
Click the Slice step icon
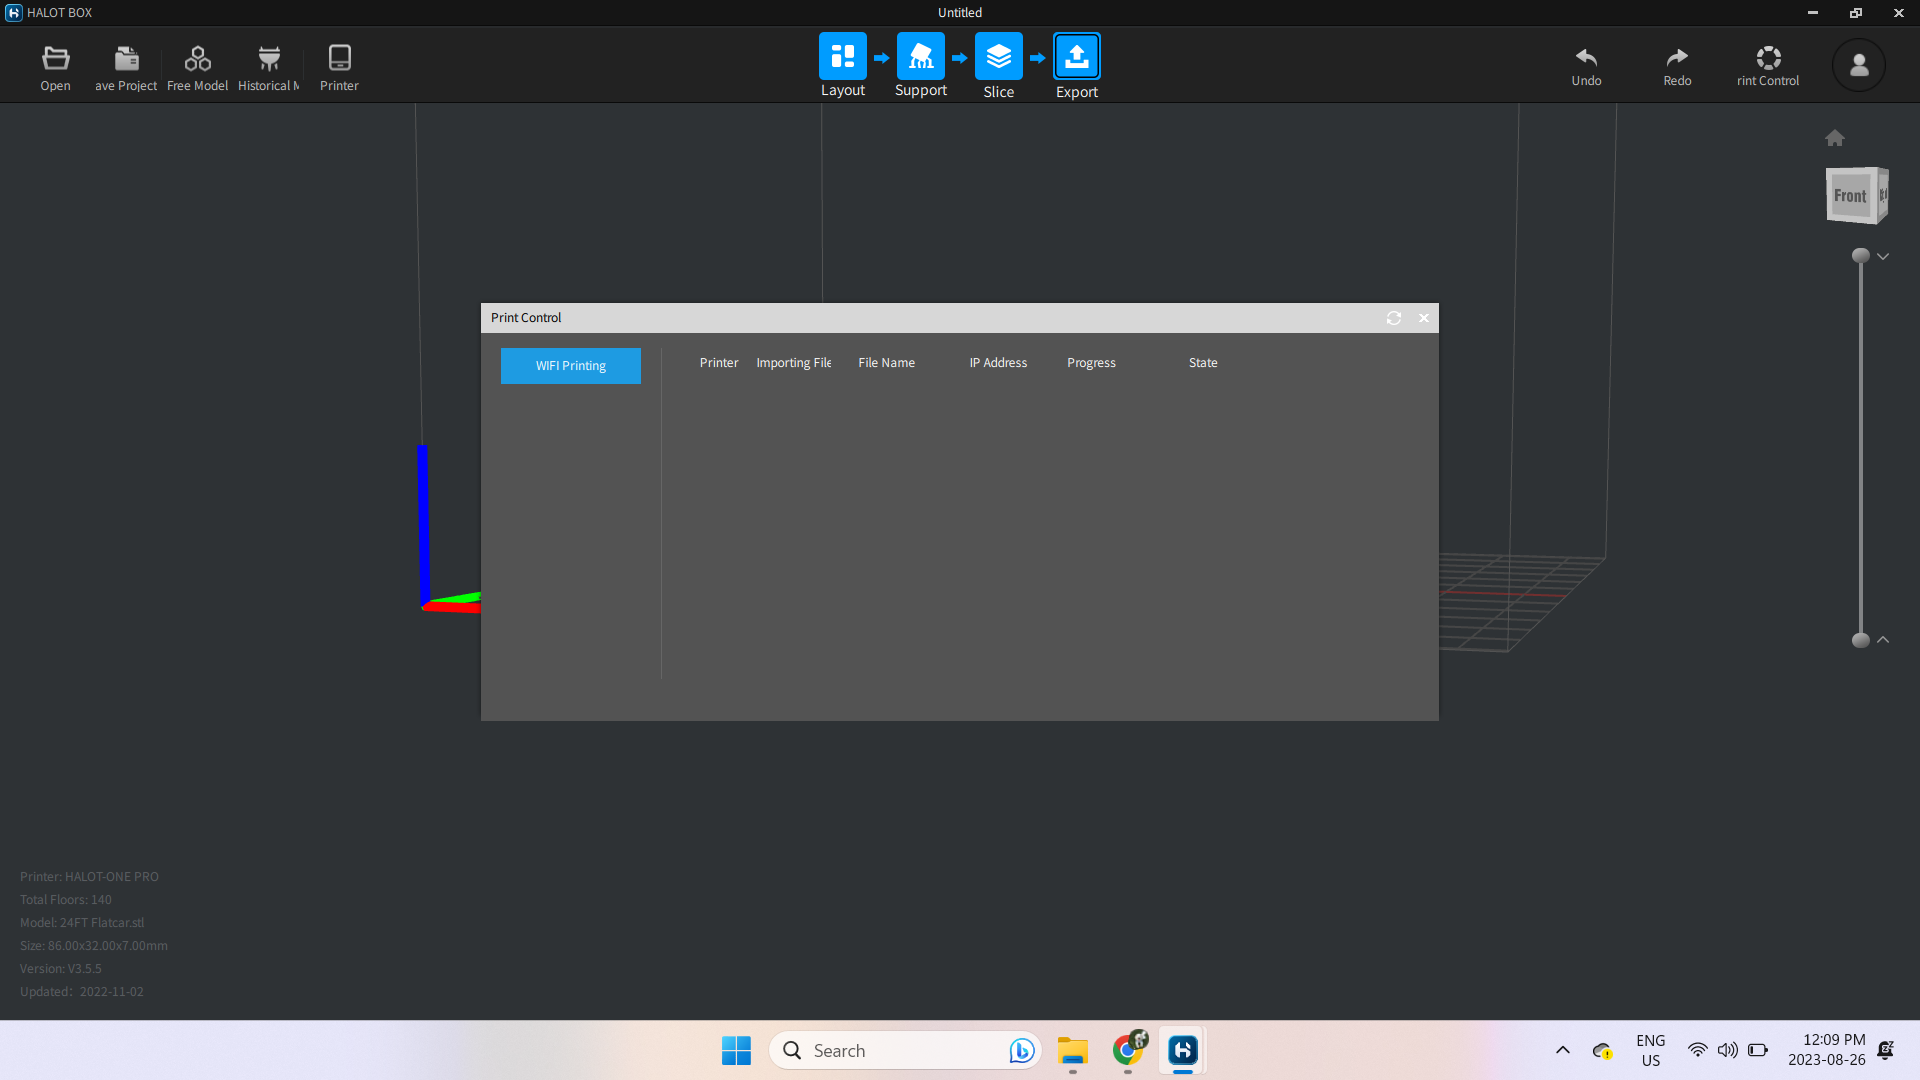[x=998, y=57]
